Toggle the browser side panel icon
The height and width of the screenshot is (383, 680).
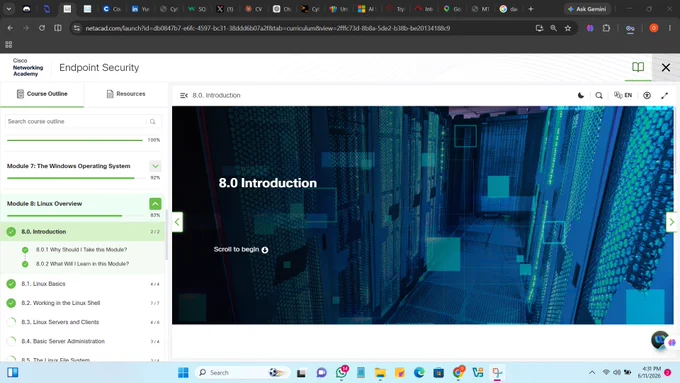[58, 28]
